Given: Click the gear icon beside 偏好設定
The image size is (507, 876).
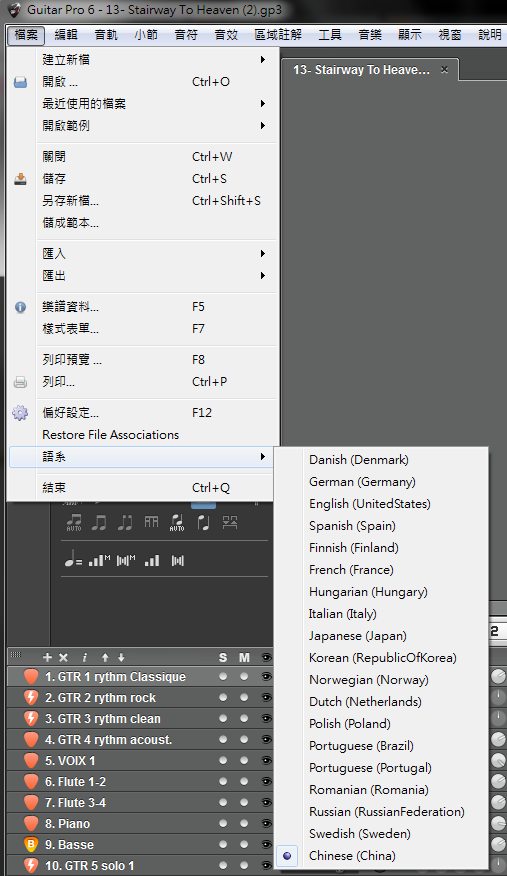Looking at the screenshot, I should [x=20, y=413].
